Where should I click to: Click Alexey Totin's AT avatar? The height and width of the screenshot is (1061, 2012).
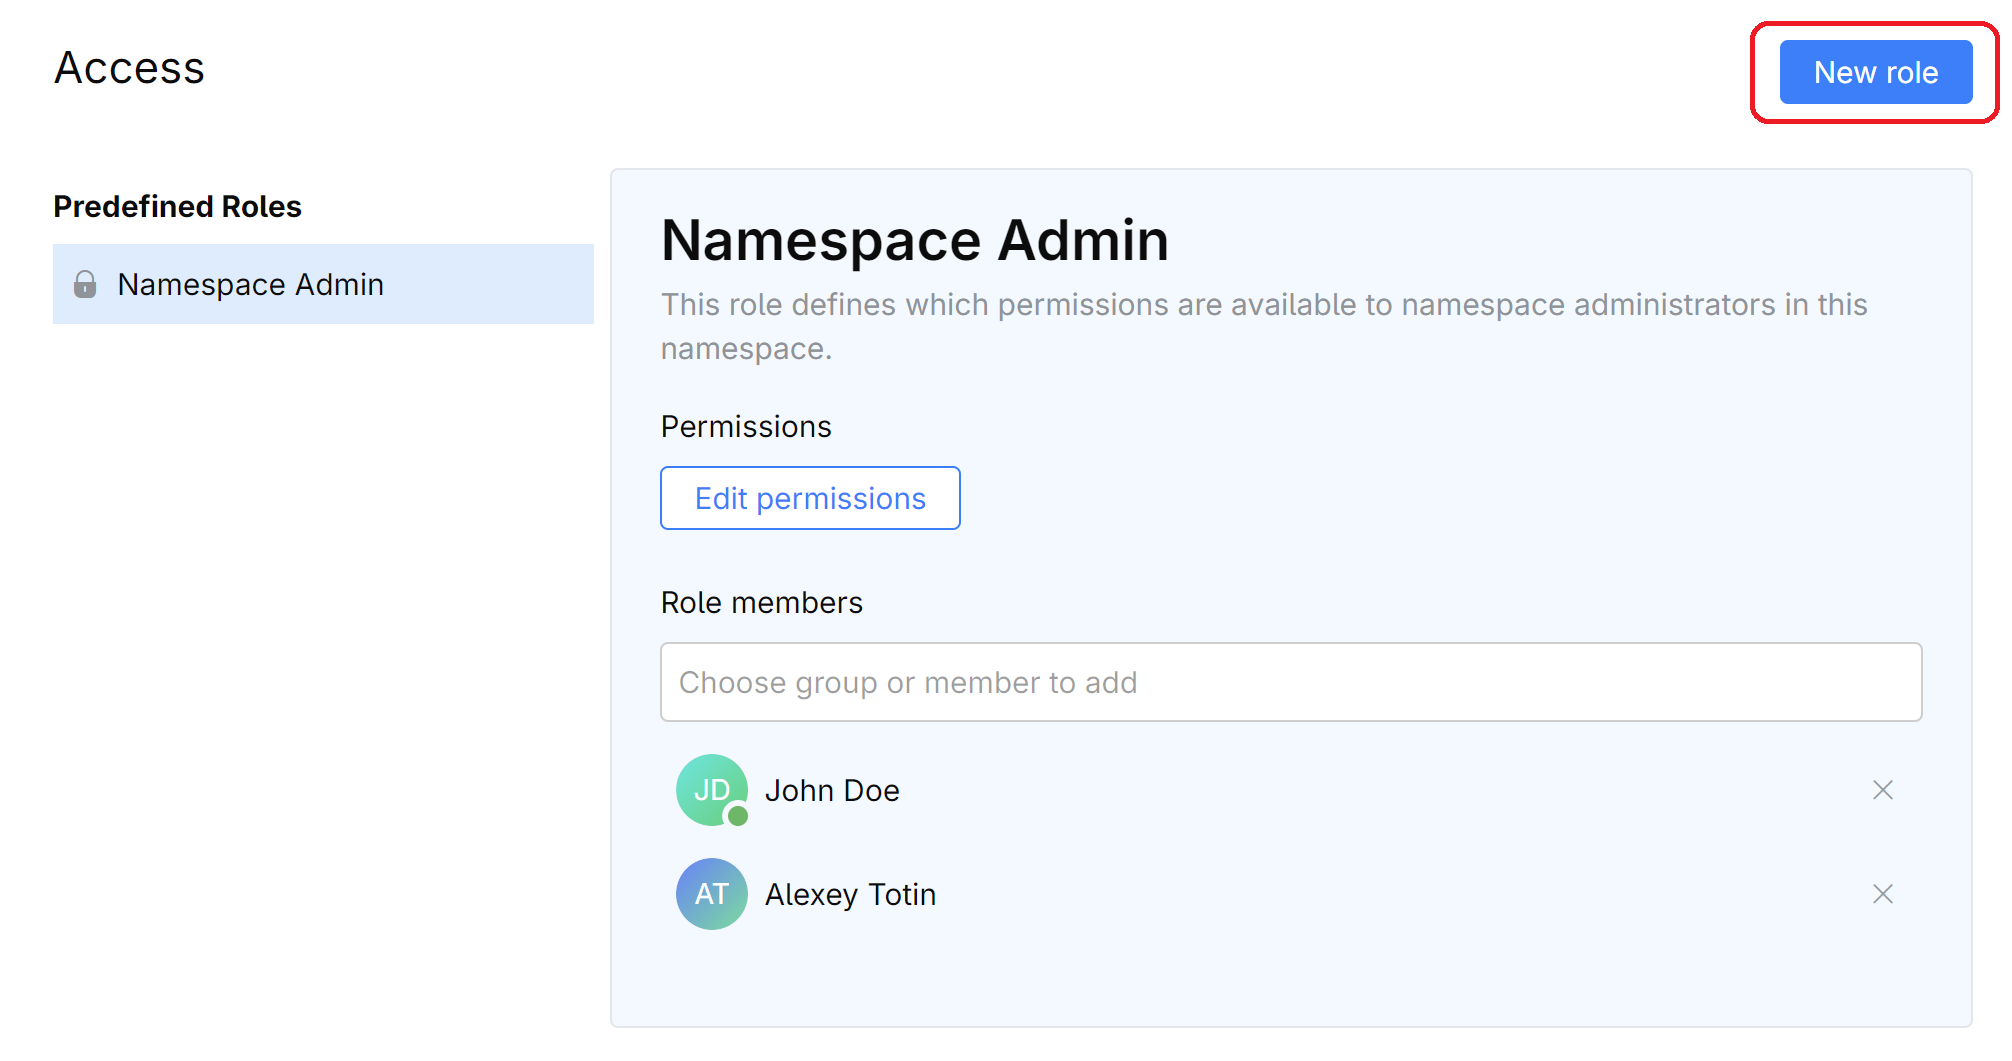711,894
